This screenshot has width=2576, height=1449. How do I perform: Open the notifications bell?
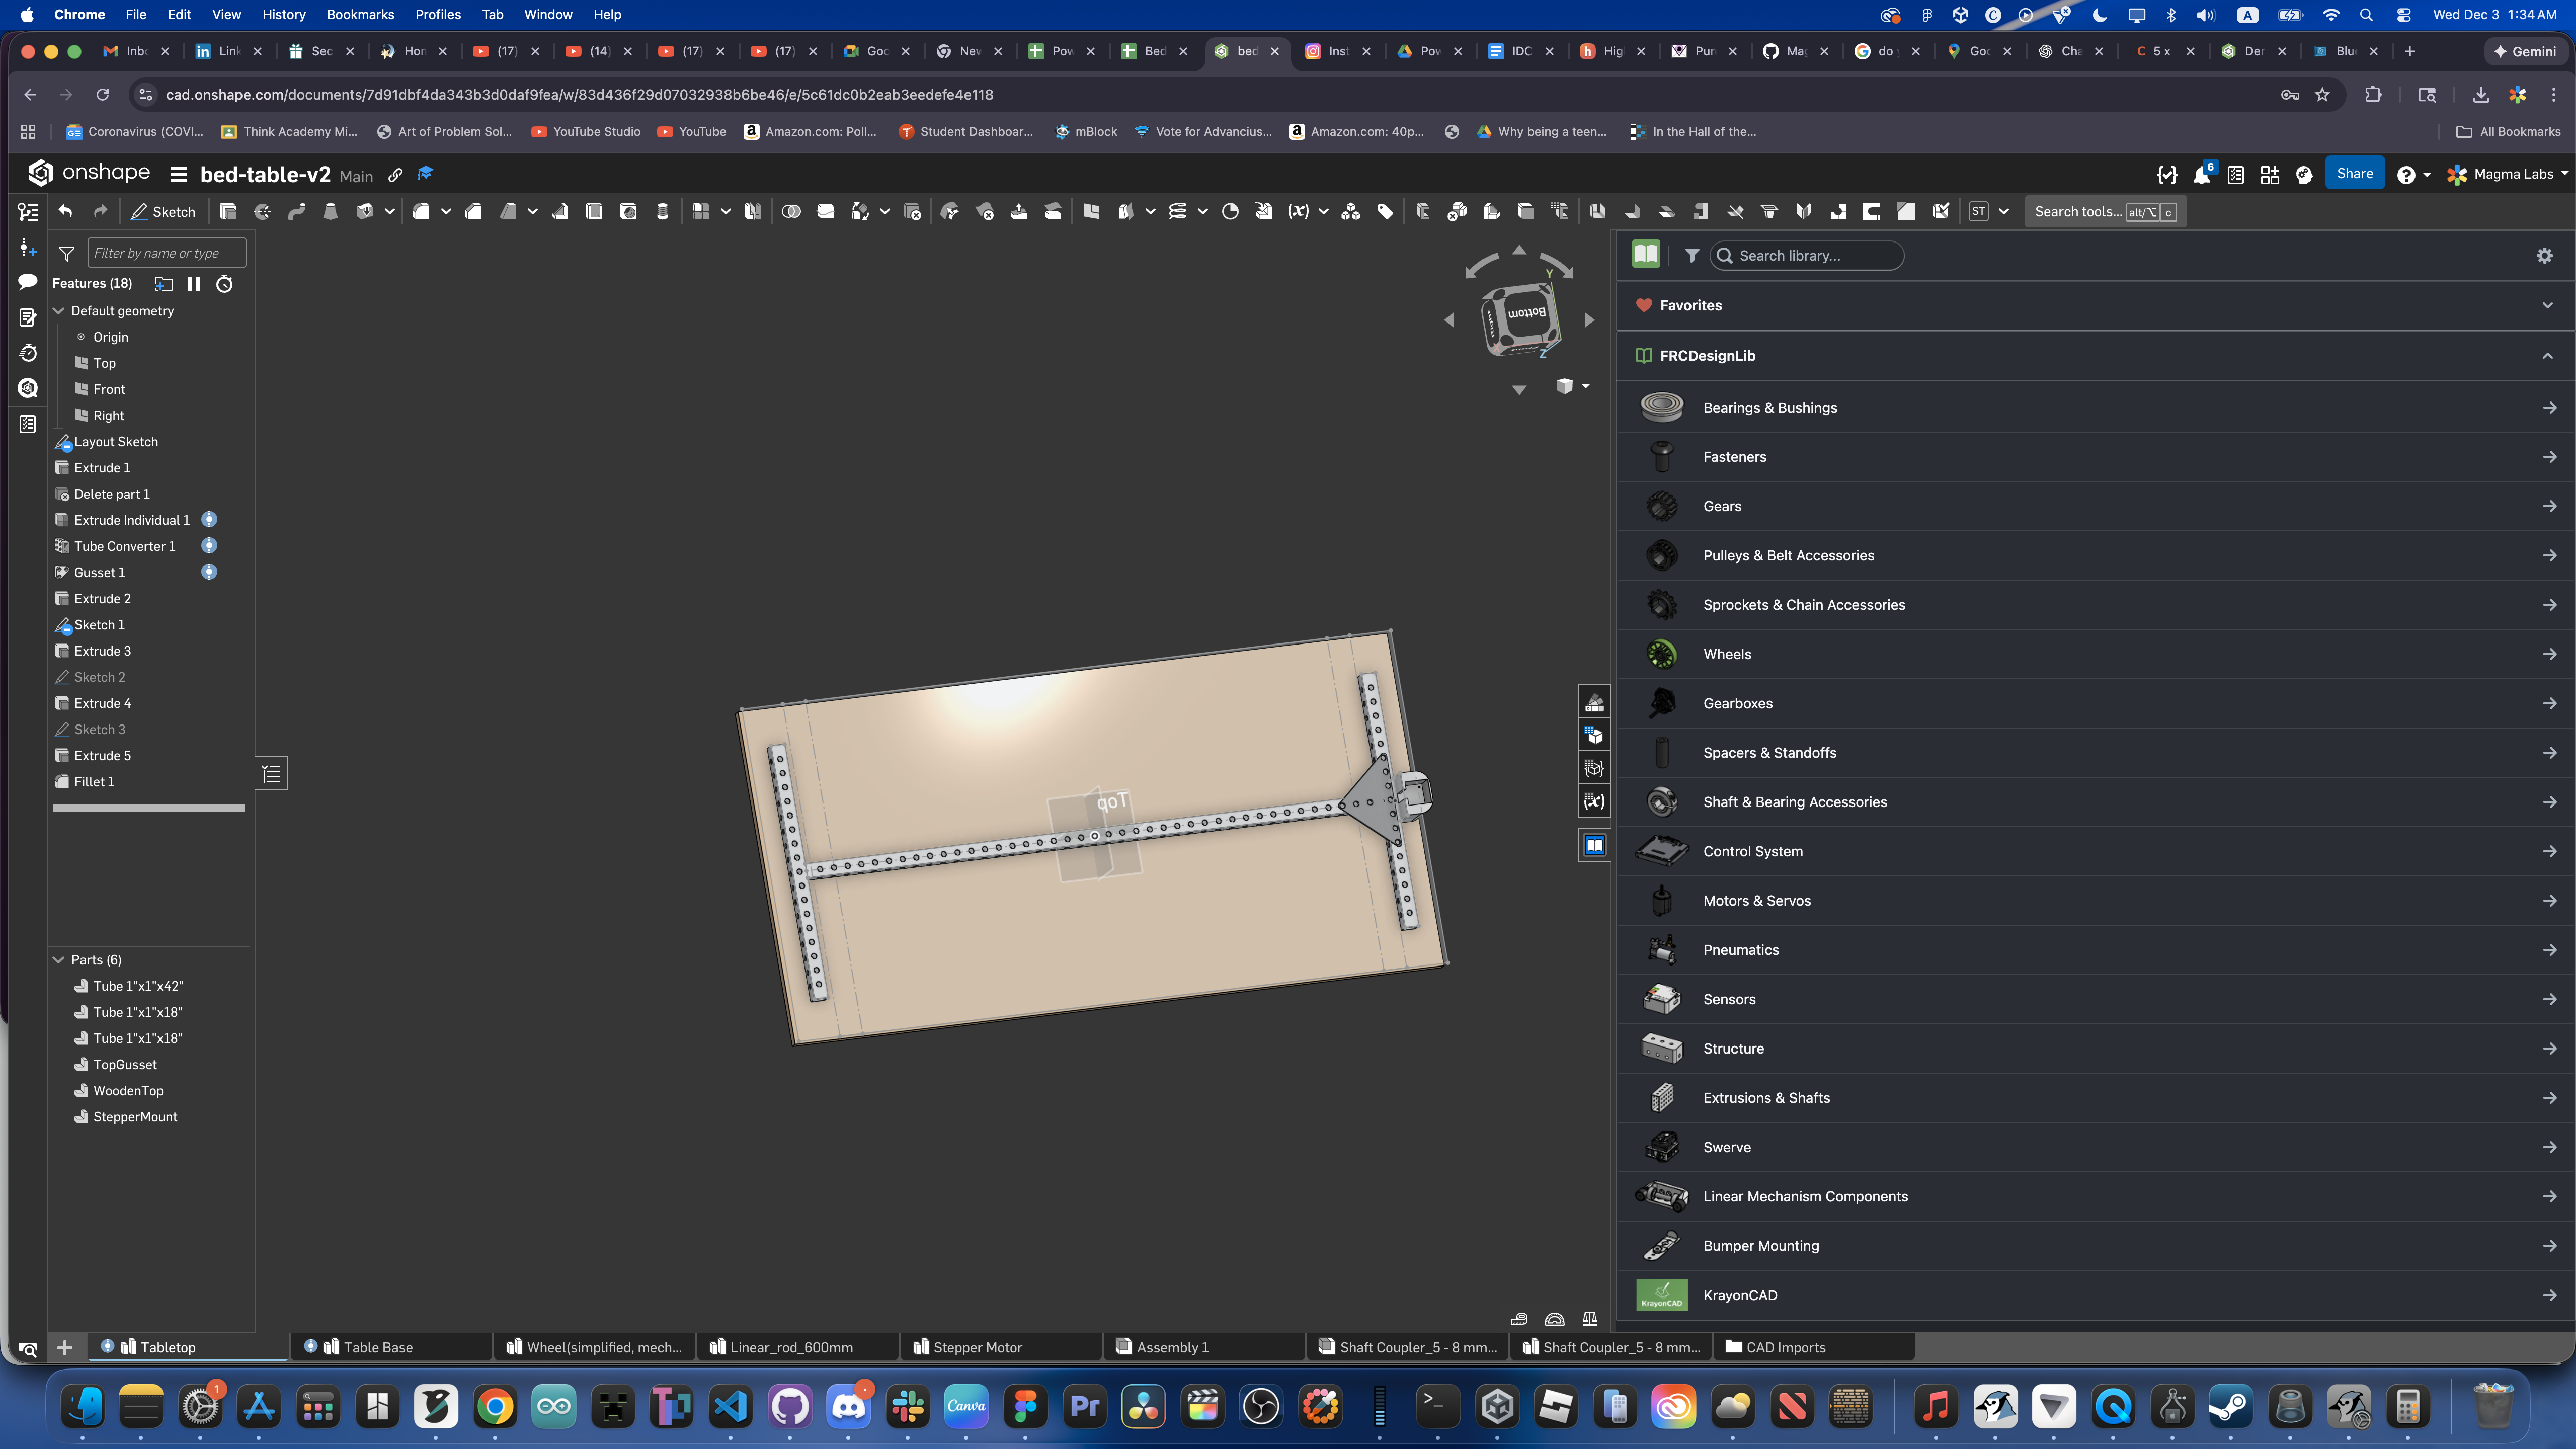pyautogui.click(x=2202, y=173)
